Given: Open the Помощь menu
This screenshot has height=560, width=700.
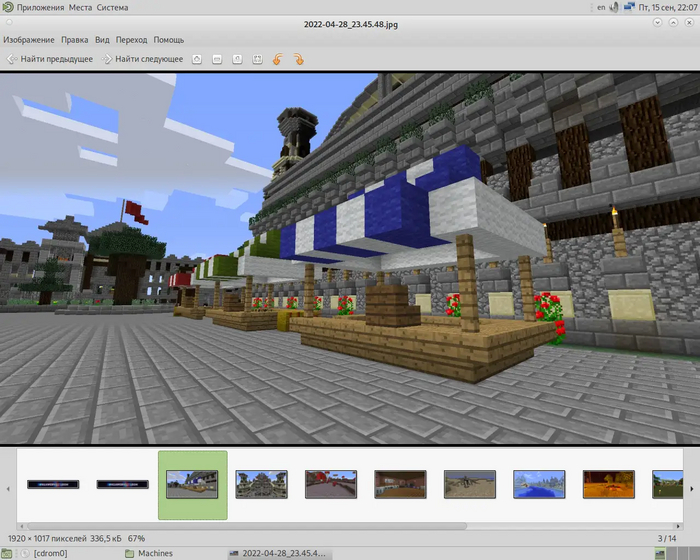Looking at the screenshot, I should click(x=169, y=40).
